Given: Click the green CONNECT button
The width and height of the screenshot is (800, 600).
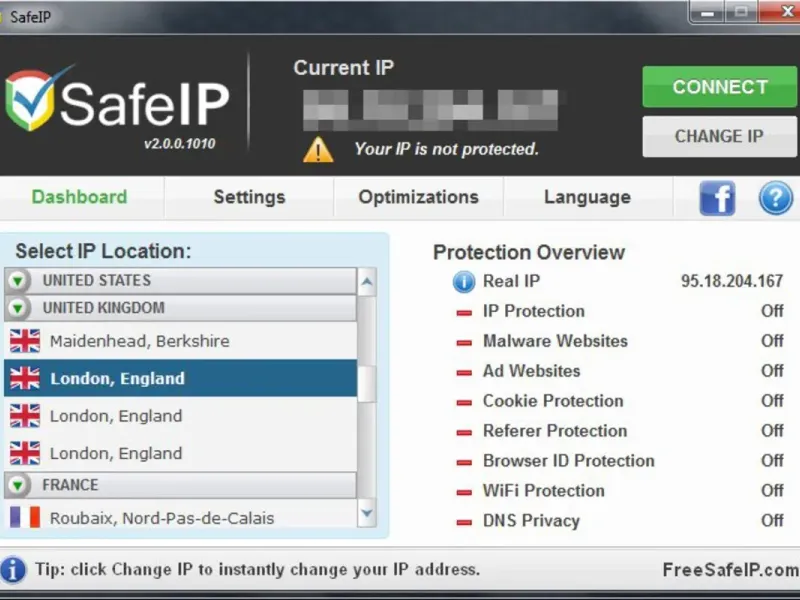Looking at the screenshot, I should [719, 87].
